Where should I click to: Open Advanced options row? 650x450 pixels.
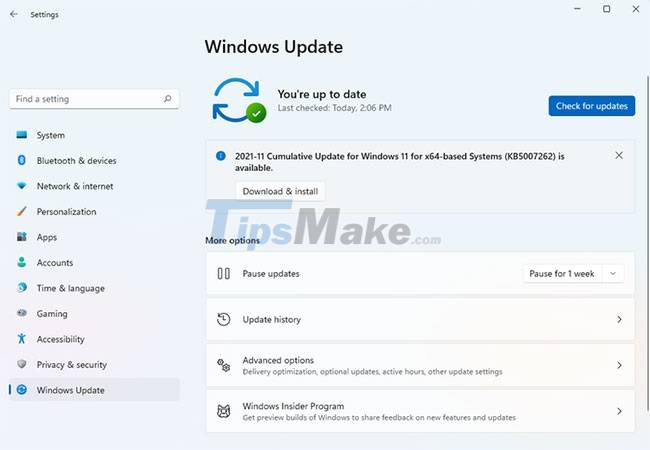tap(420, 365)
